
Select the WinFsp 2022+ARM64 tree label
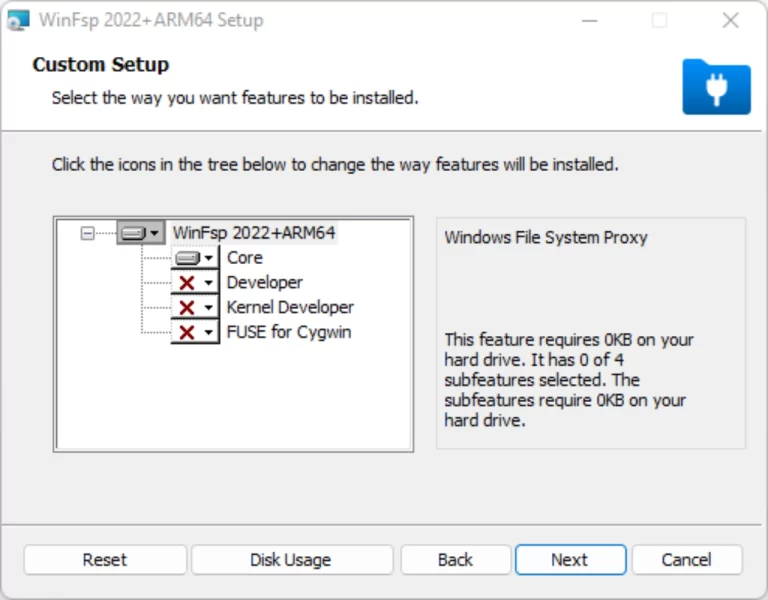[254, 233]
